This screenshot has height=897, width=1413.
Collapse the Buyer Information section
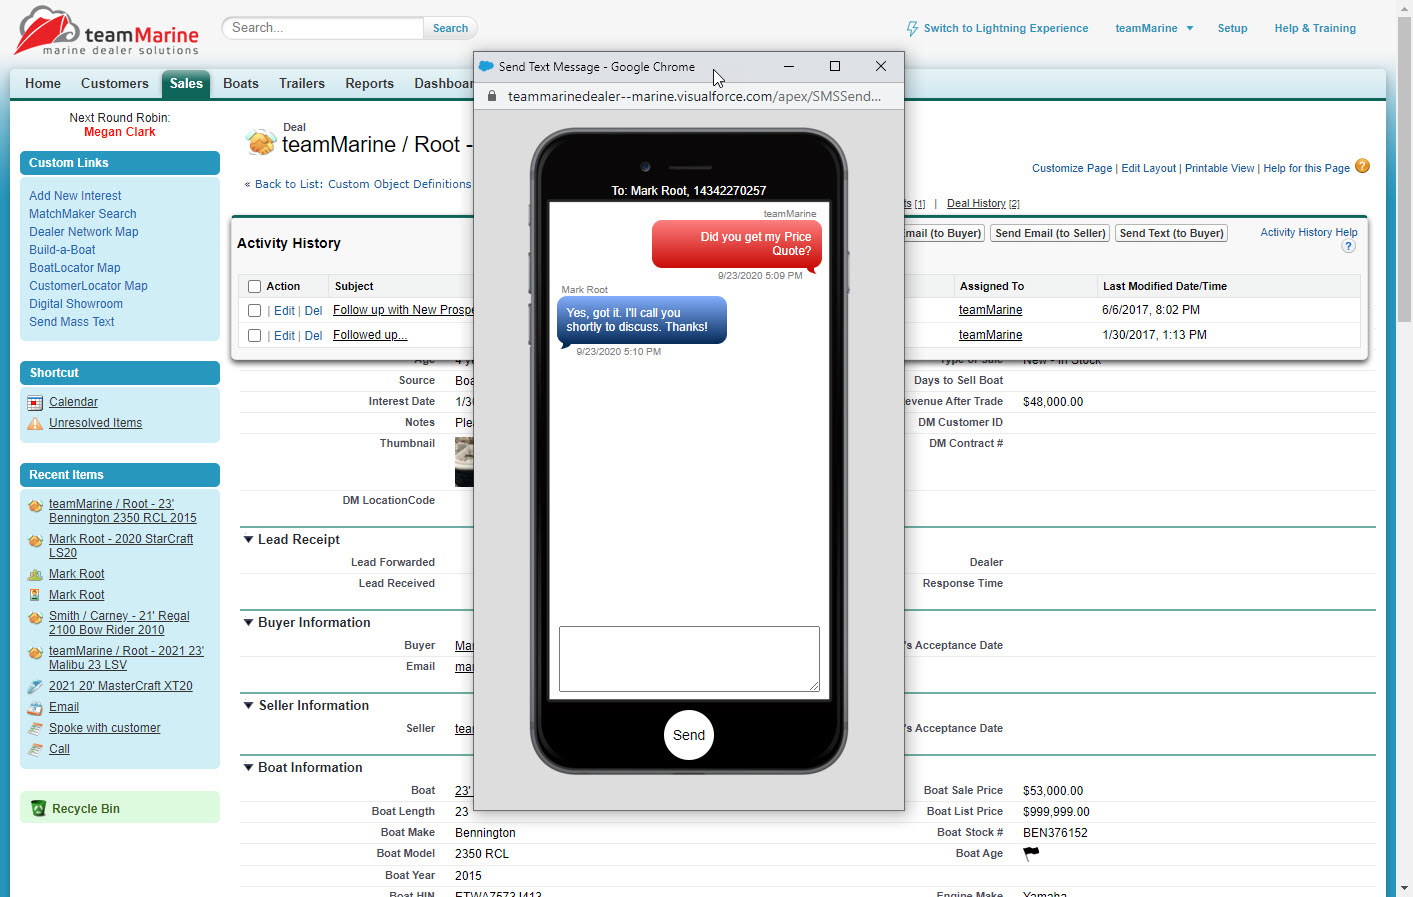click(248, 623)
